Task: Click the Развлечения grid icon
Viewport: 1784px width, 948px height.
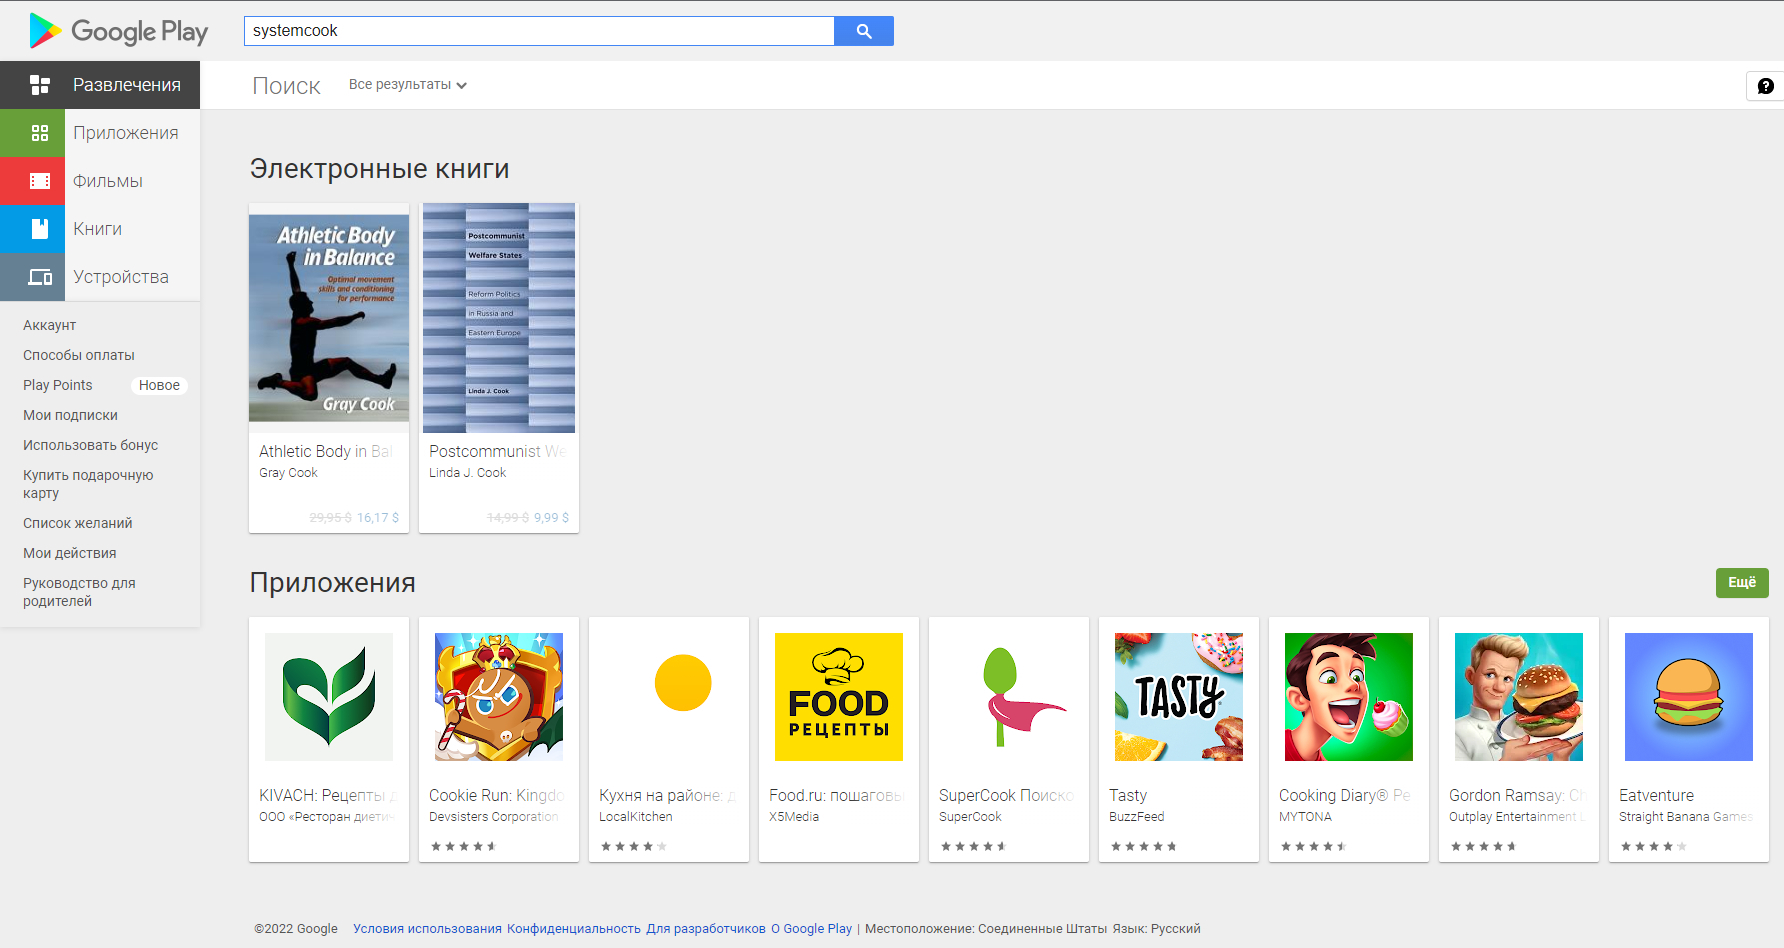Action: (40, 85)
